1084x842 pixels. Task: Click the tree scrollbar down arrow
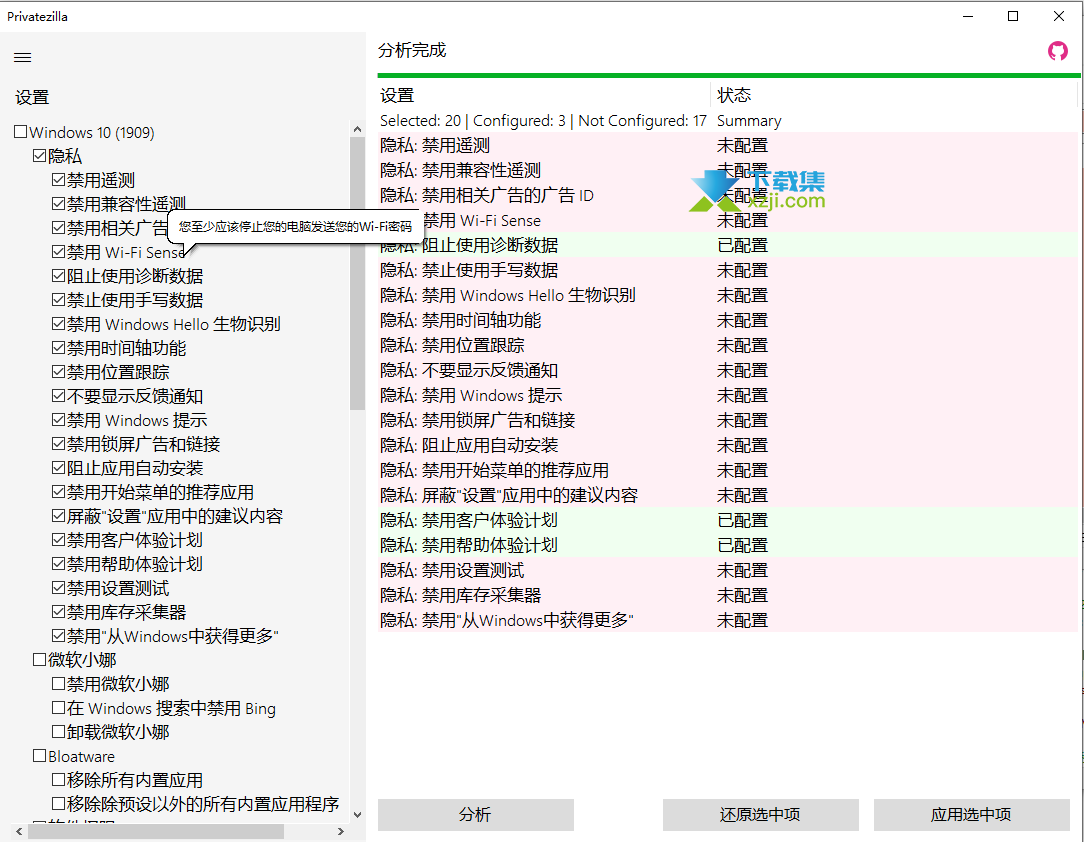357,815
